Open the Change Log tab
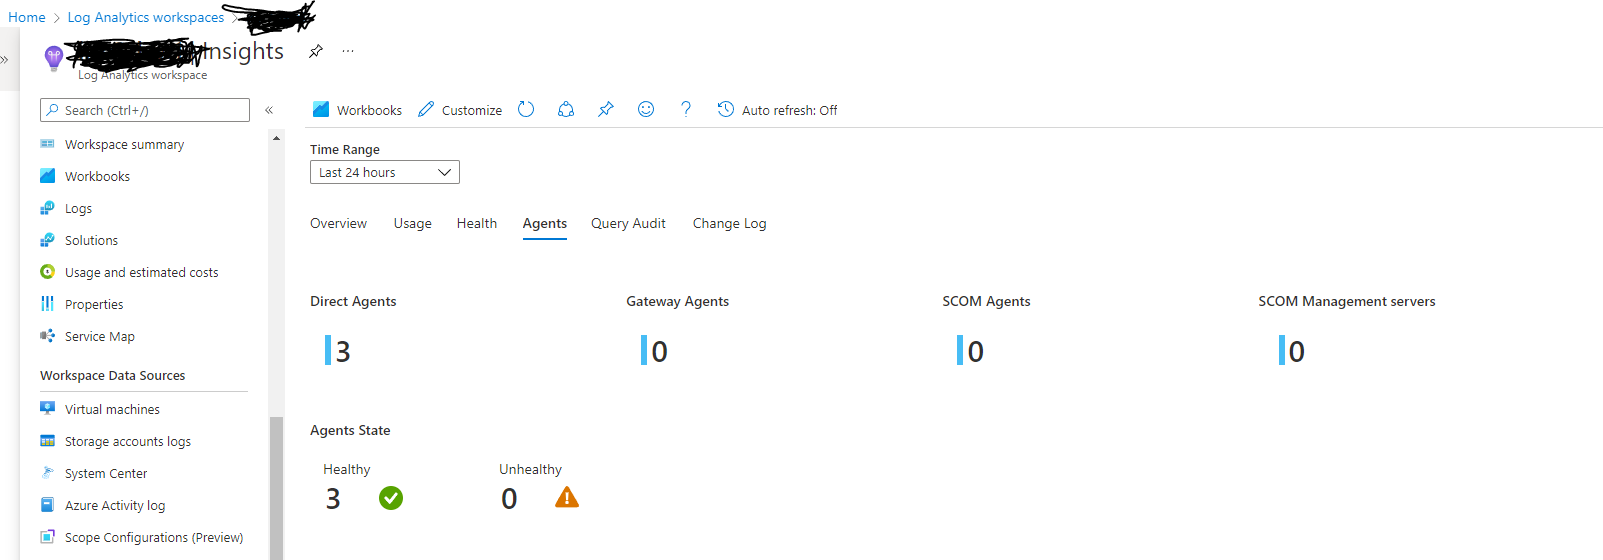This screenshot has height=560, width=1603. click(x=730, y=223)
